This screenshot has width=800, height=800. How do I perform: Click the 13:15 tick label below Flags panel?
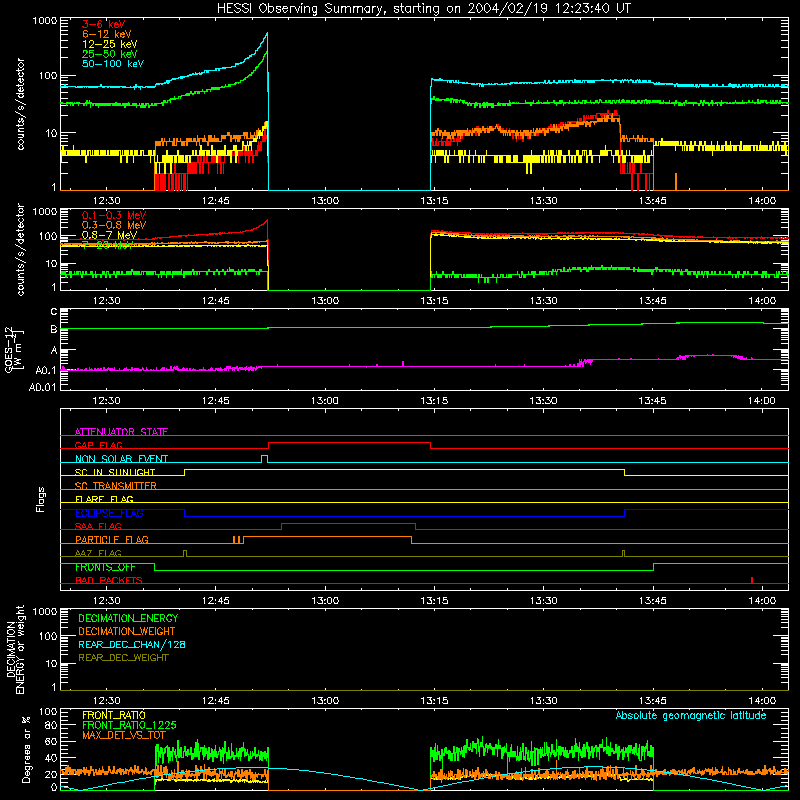[434, 600]
